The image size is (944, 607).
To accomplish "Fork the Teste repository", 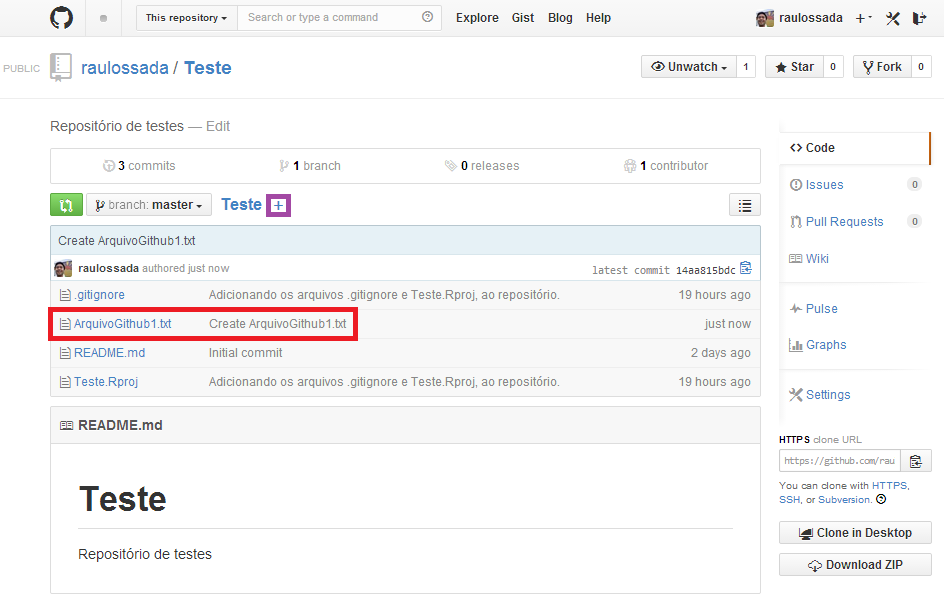I will [x=882, y=67].
